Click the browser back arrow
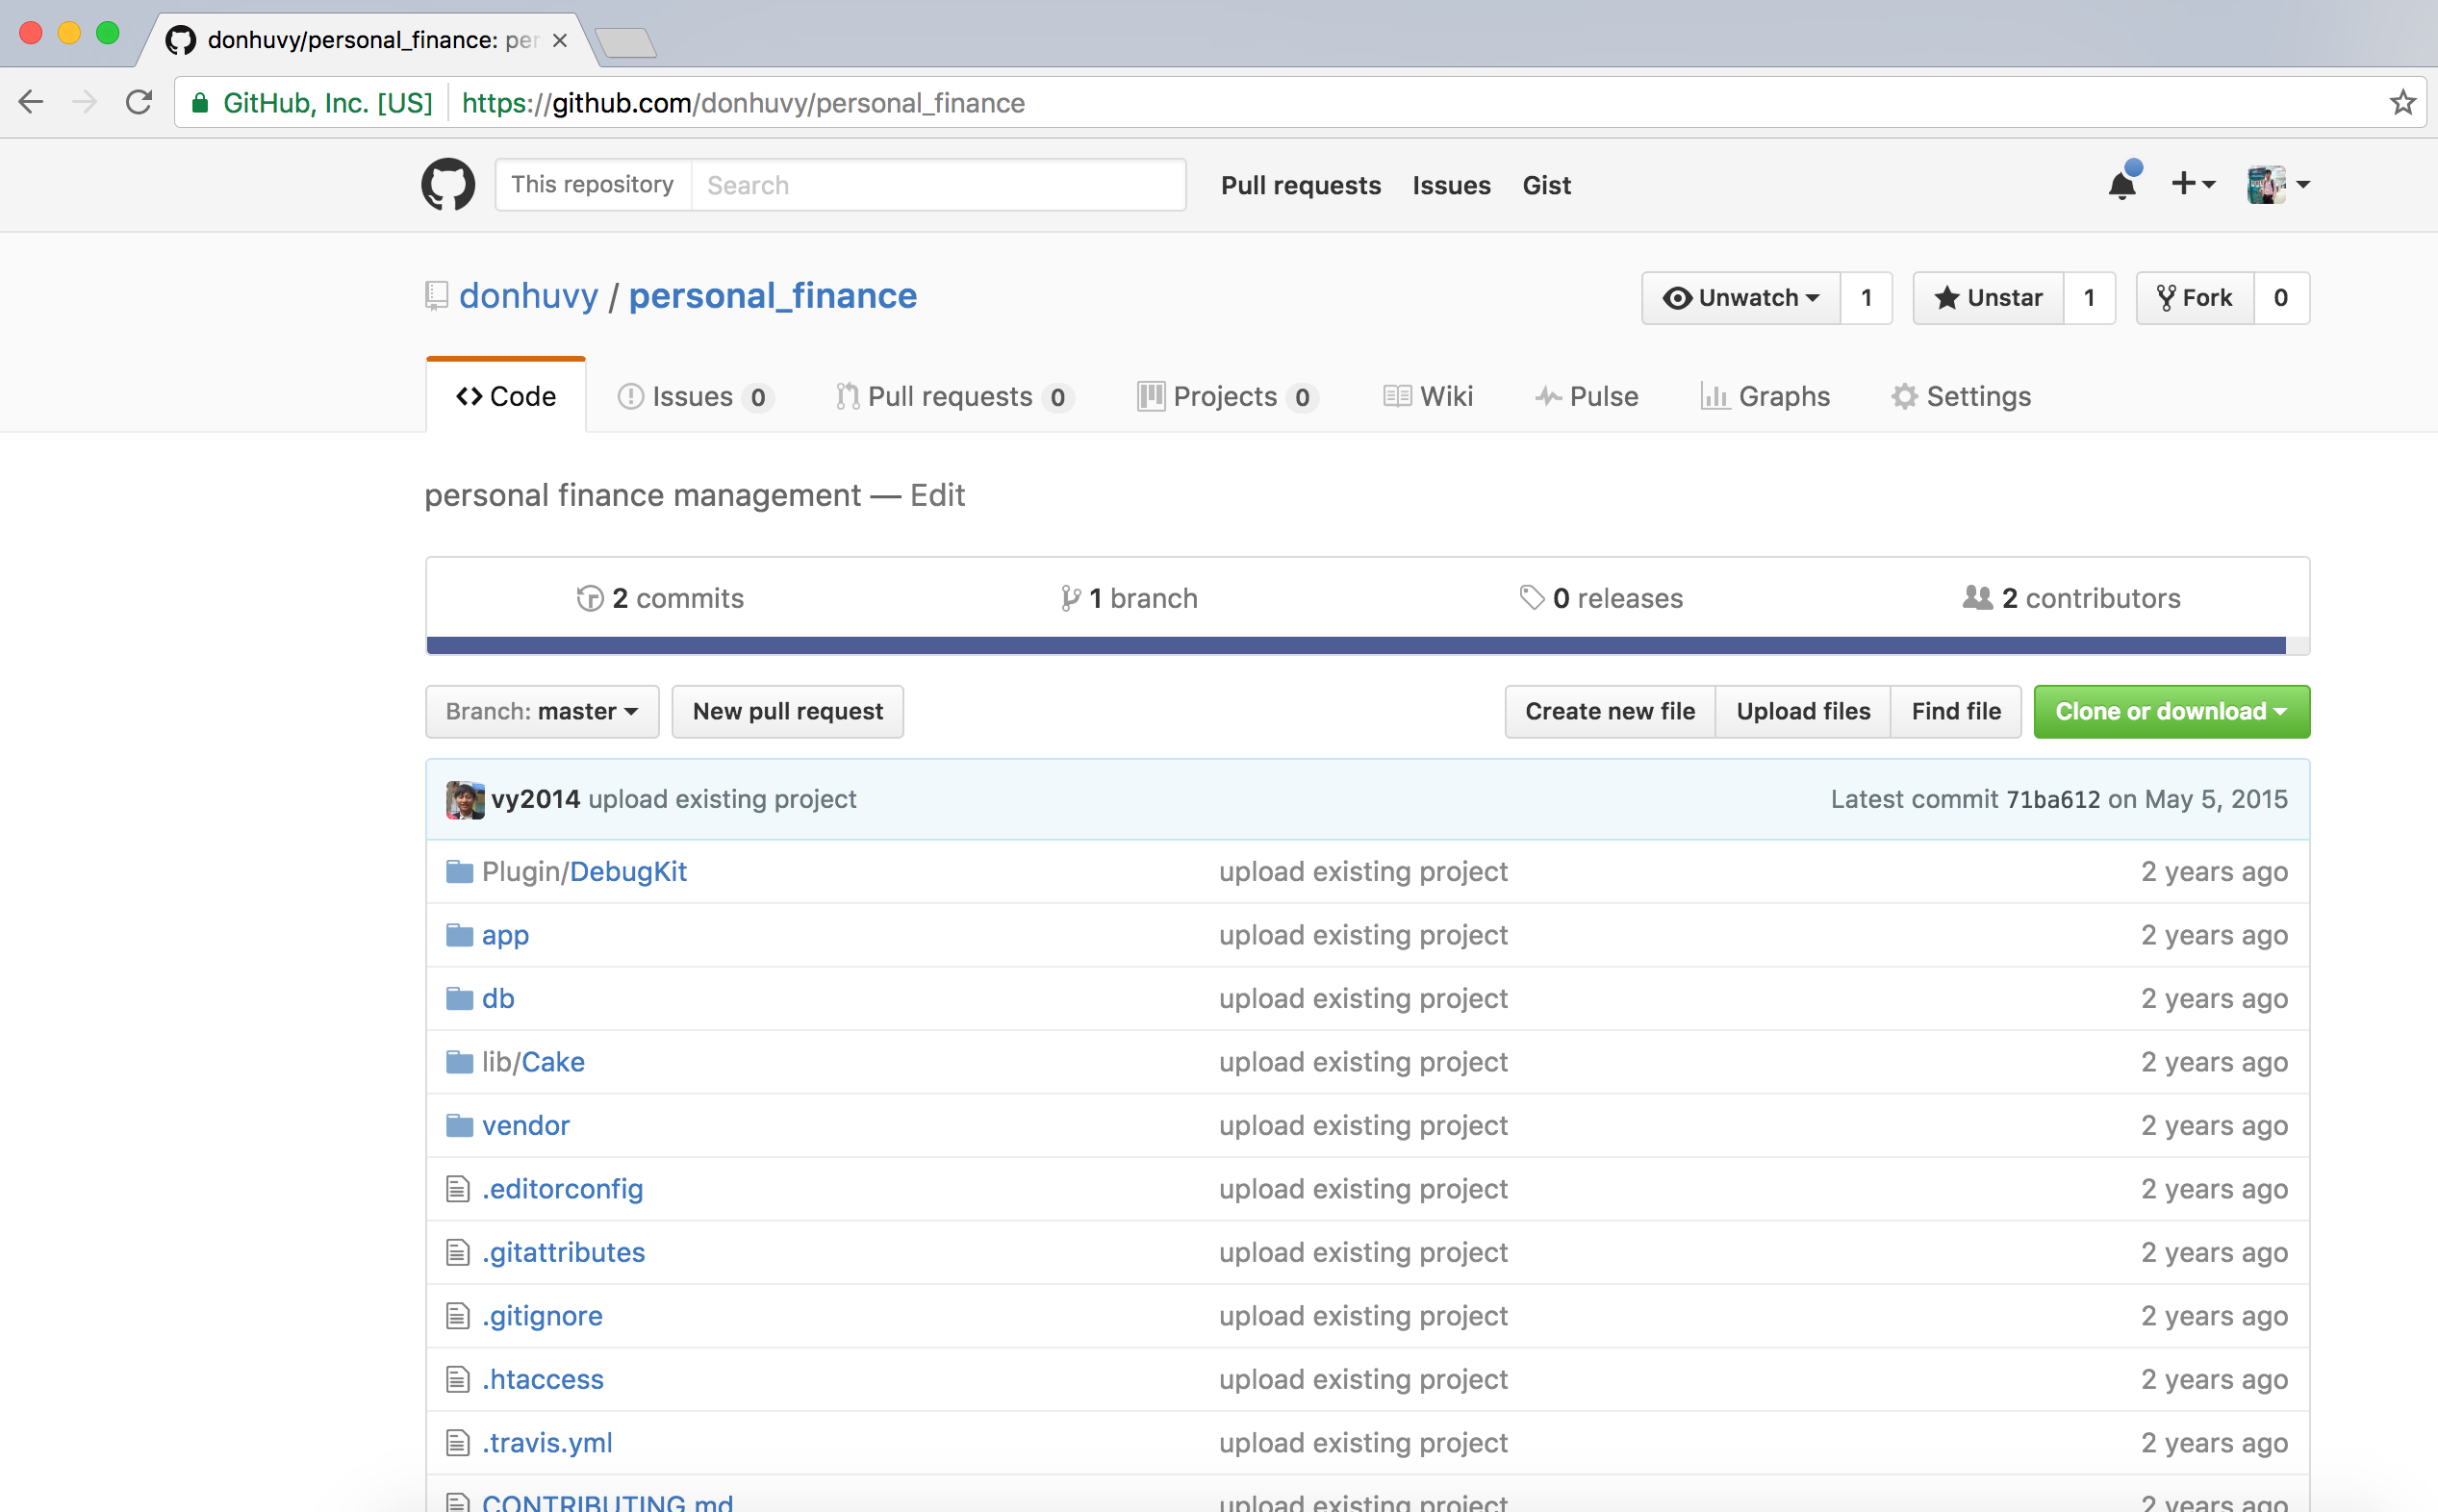 click(x=31, y=102)
